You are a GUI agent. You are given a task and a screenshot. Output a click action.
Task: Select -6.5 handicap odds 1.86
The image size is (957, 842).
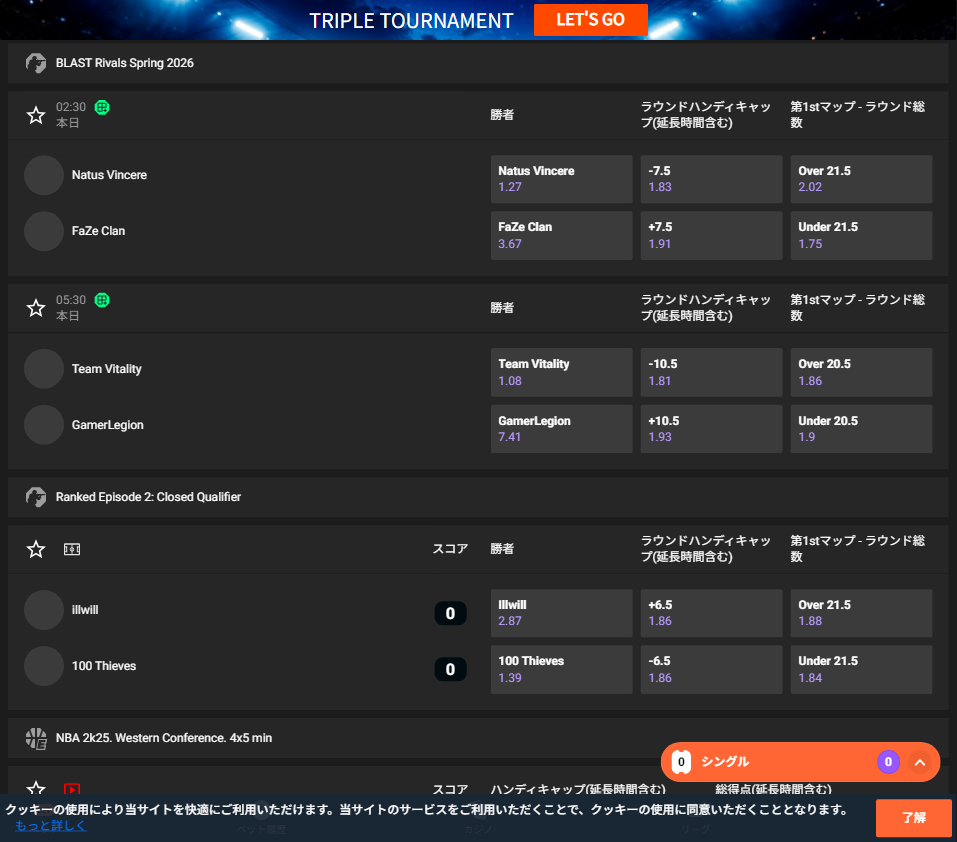(x=712, y=669)
